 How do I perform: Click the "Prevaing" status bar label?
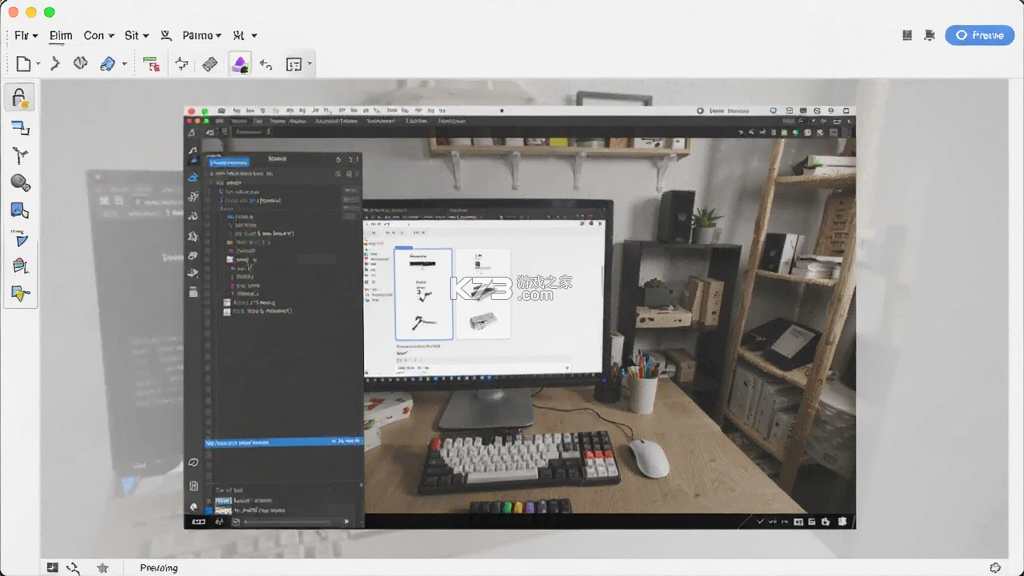[159, 568]
